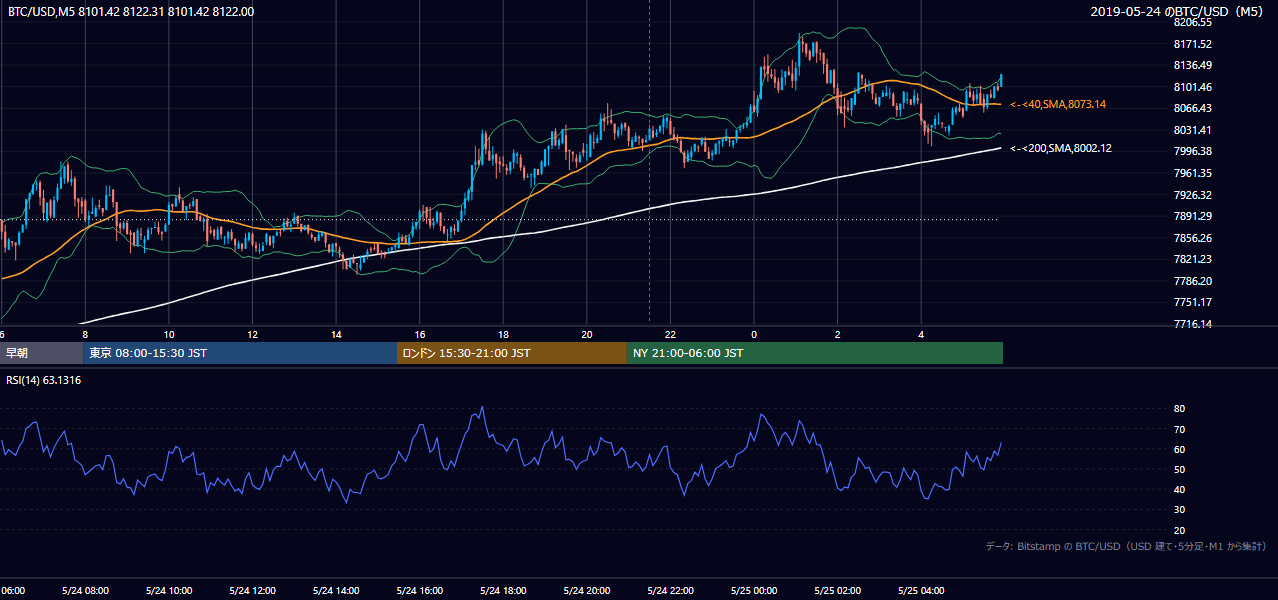Click the 早朝 session bar
The width and height of the screenshot is (1278, 600).
pyautogui.click(x=42, y=353)
